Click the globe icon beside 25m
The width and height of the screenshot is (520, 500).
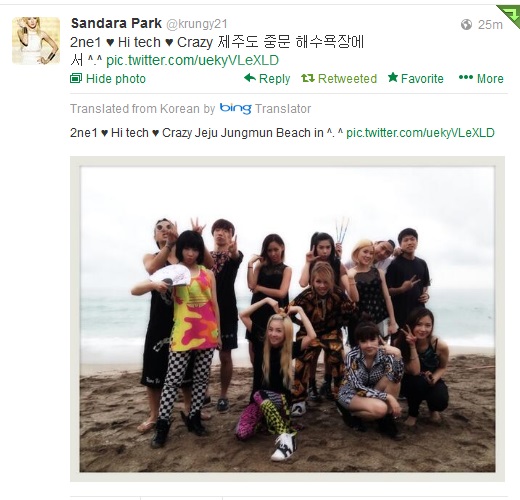coord(466,24)
